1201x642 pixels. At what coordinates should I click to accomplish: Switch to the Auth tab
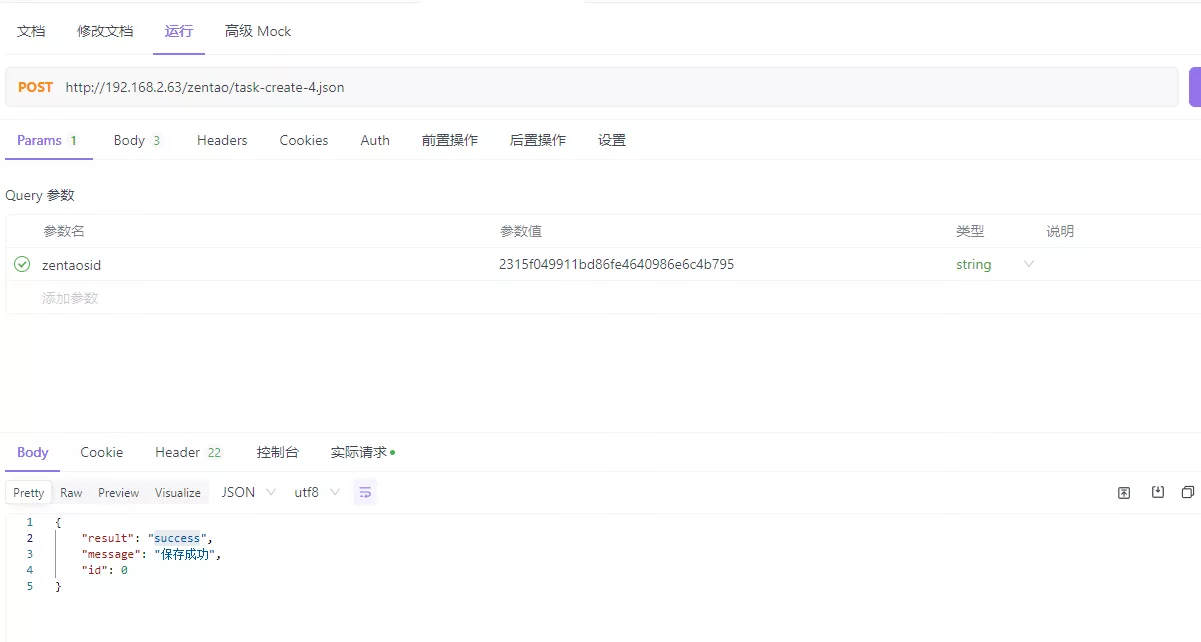click(x=375, y=140)
